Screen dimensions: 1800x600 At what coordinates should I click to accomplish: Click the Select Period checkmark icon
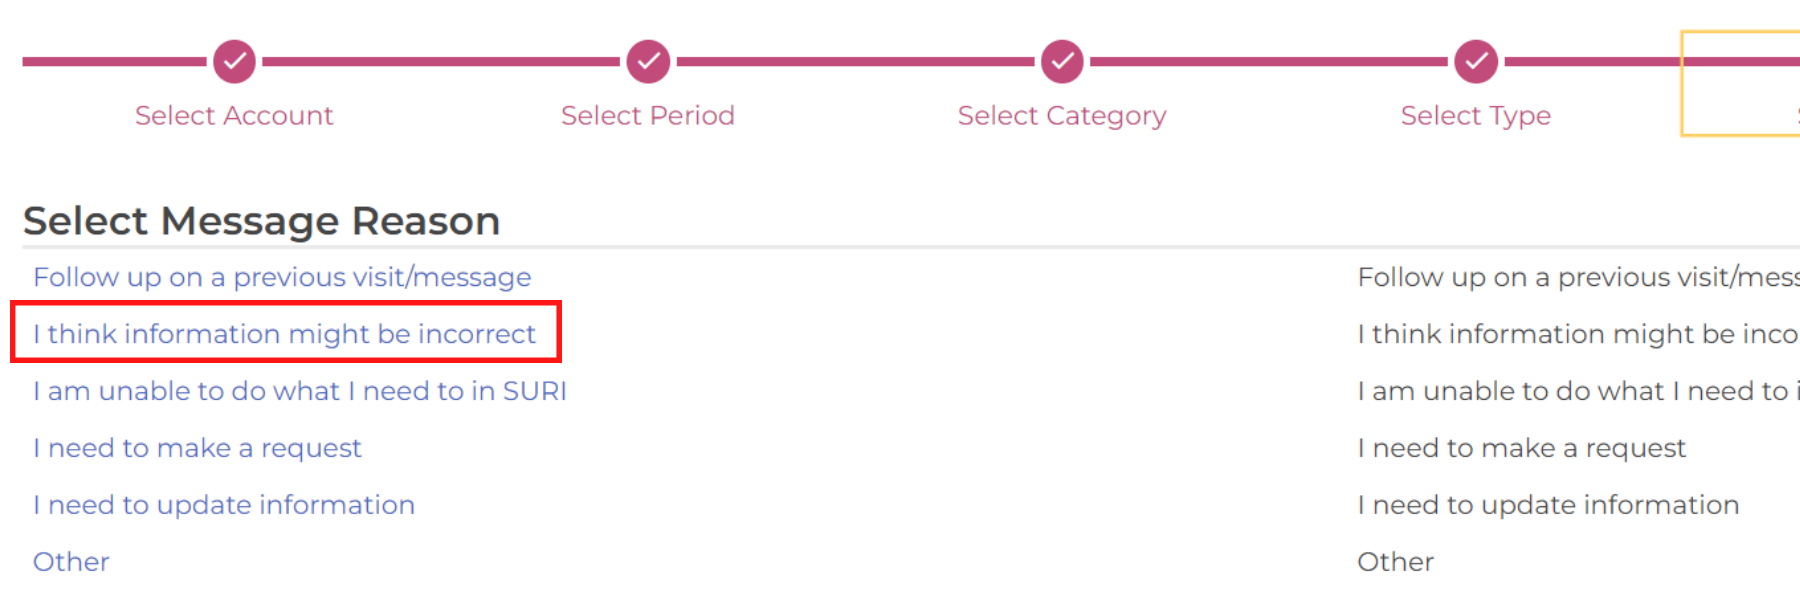pyautogui.click(x=648, y=61)
